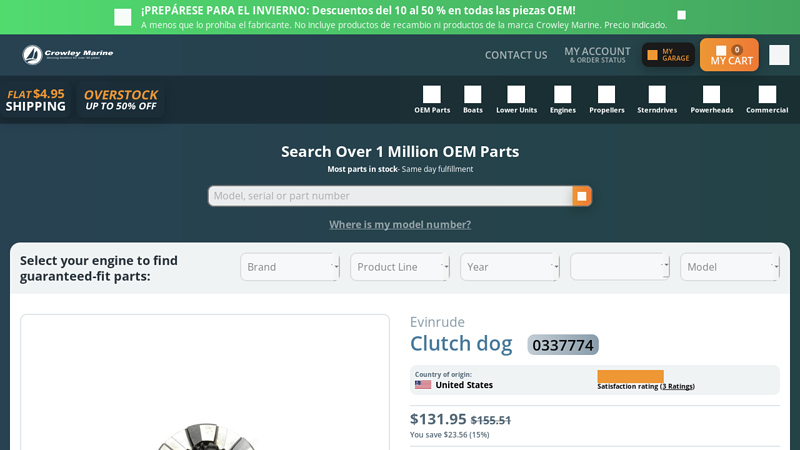Focus the model, serial or part number field
Viewport: 800px width, 450px height.
[x=390, y=196]
